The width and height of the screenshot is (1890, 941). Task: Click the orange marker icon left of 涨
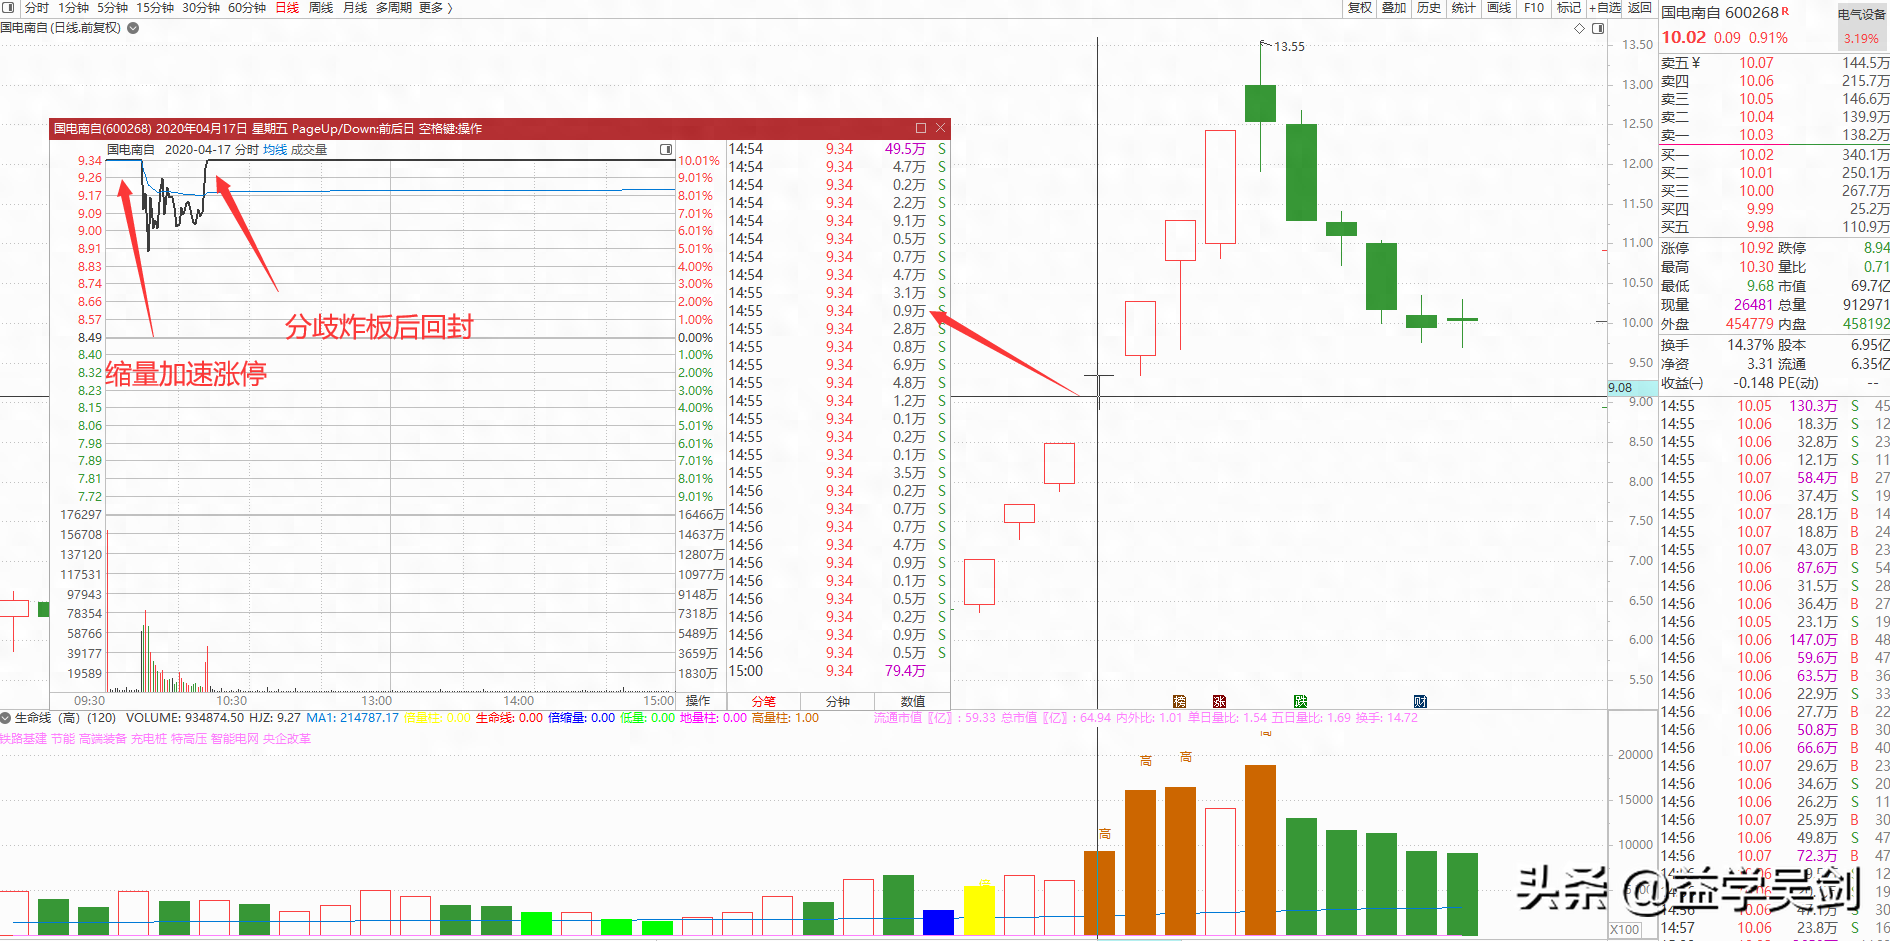point(1179,701)
